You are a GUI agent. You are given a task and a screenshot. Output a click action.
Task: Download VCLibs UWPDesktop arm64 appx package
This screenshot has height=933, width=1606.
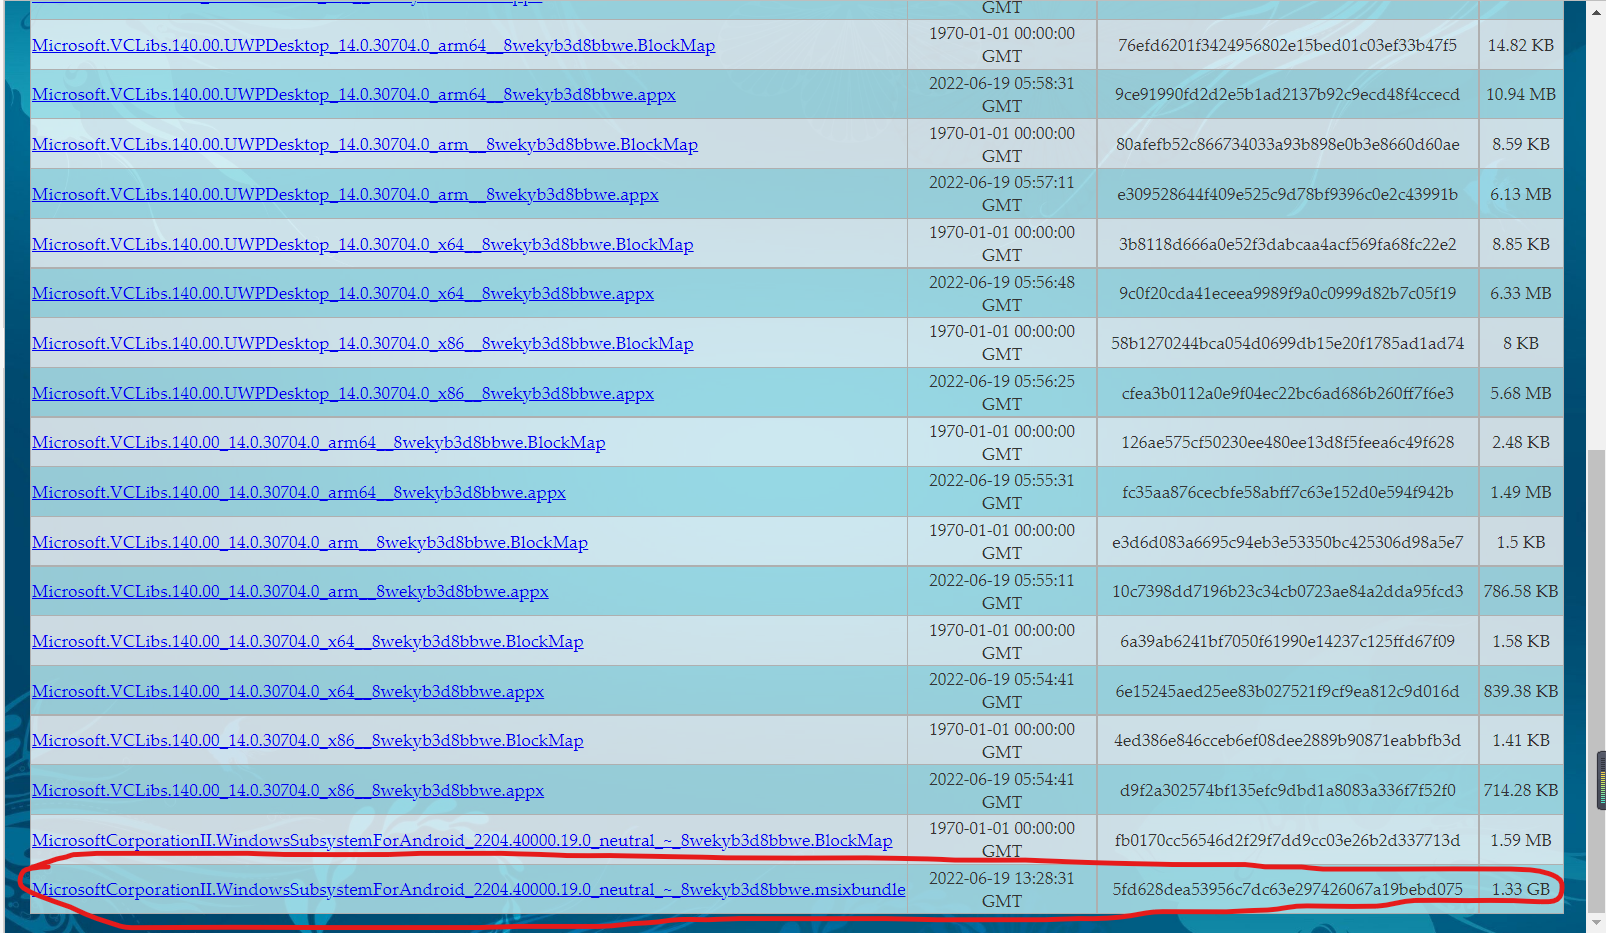(x=354, y=94)
